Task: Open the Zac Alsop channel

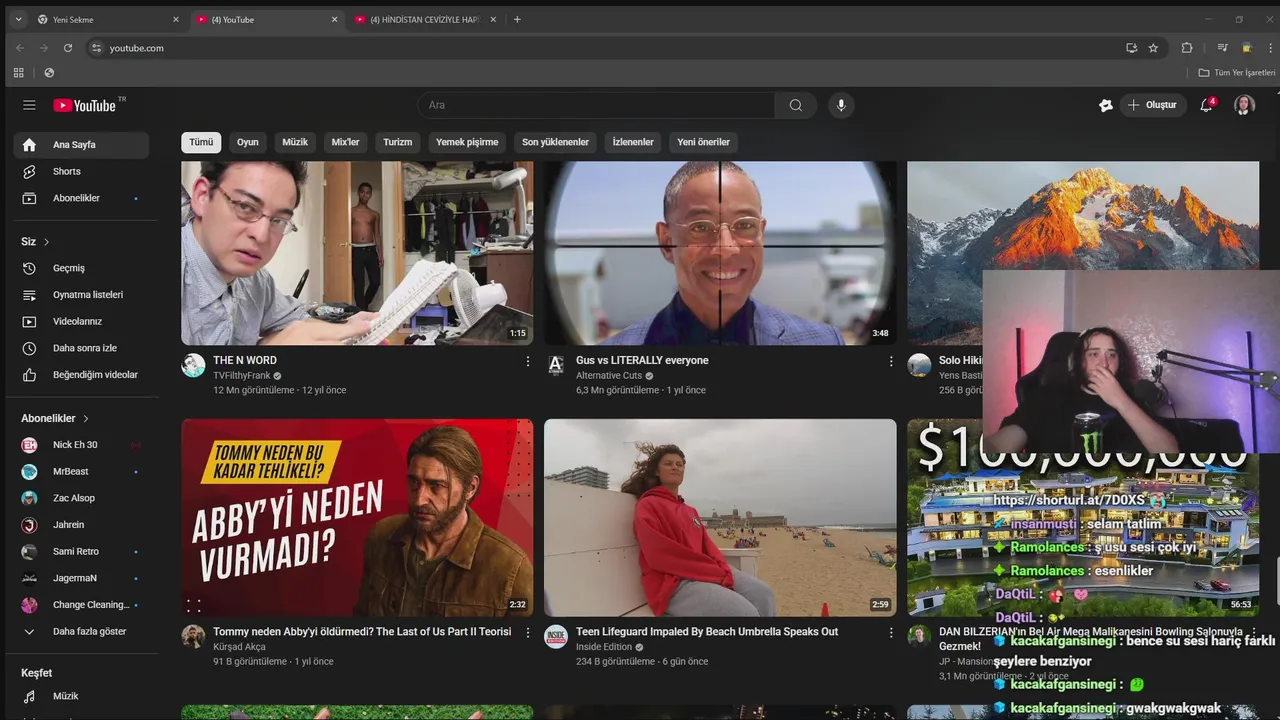Action: pos(81,498)
